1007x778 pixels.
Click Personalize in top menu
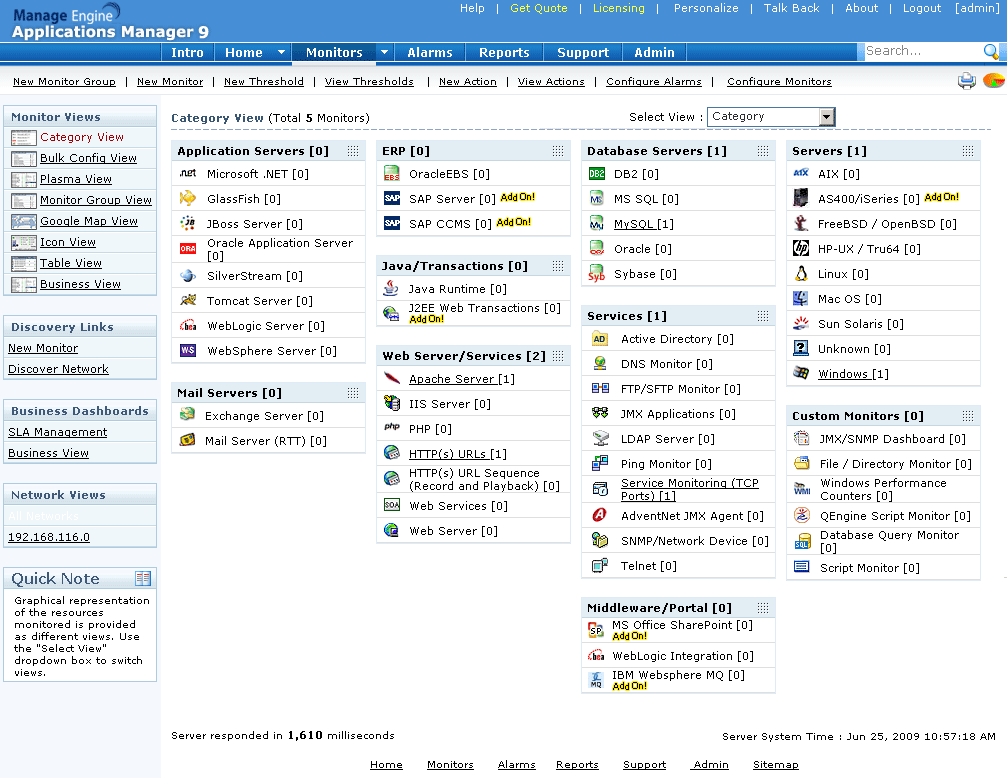click(706, 8)
